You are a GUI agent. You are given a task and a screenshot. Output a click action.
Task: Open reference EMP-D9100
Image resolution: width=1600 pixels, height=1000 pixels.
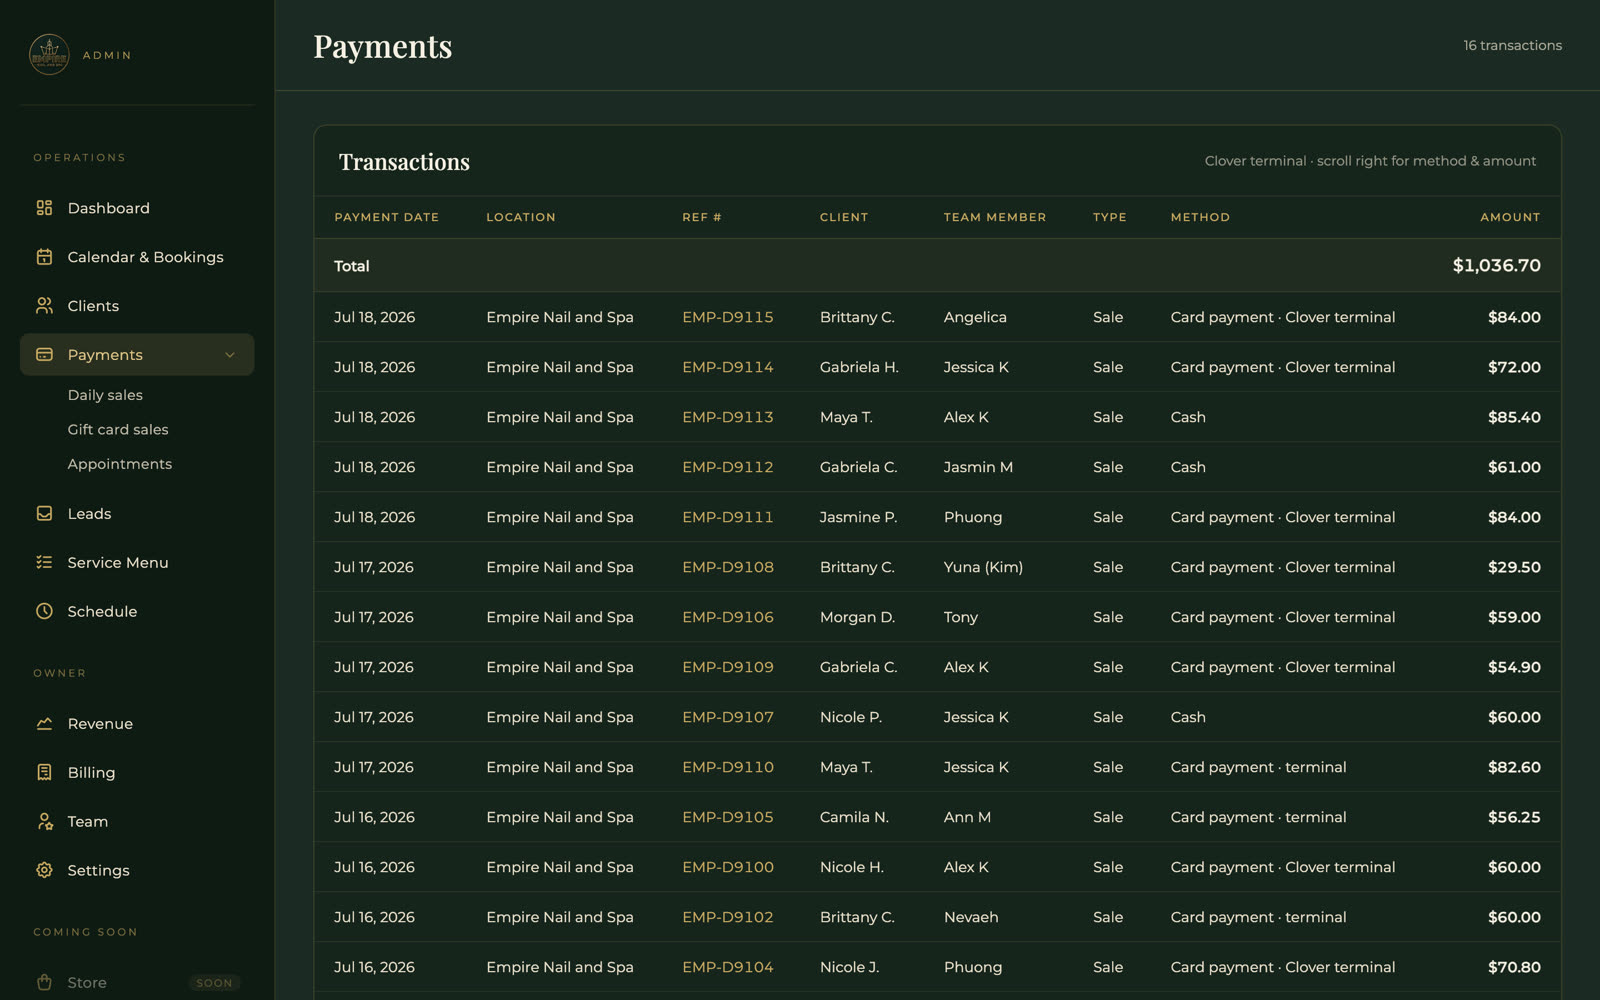click(x=728, y=867)
